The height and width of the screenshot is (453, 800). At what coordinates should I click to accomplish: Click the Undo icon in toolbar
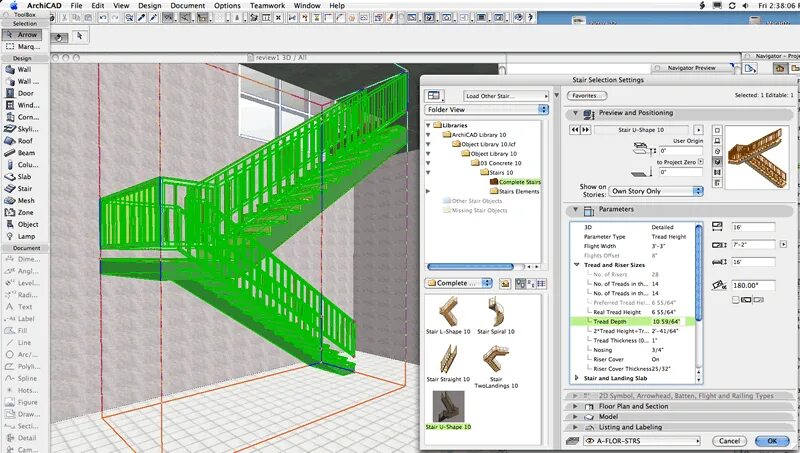103,18
